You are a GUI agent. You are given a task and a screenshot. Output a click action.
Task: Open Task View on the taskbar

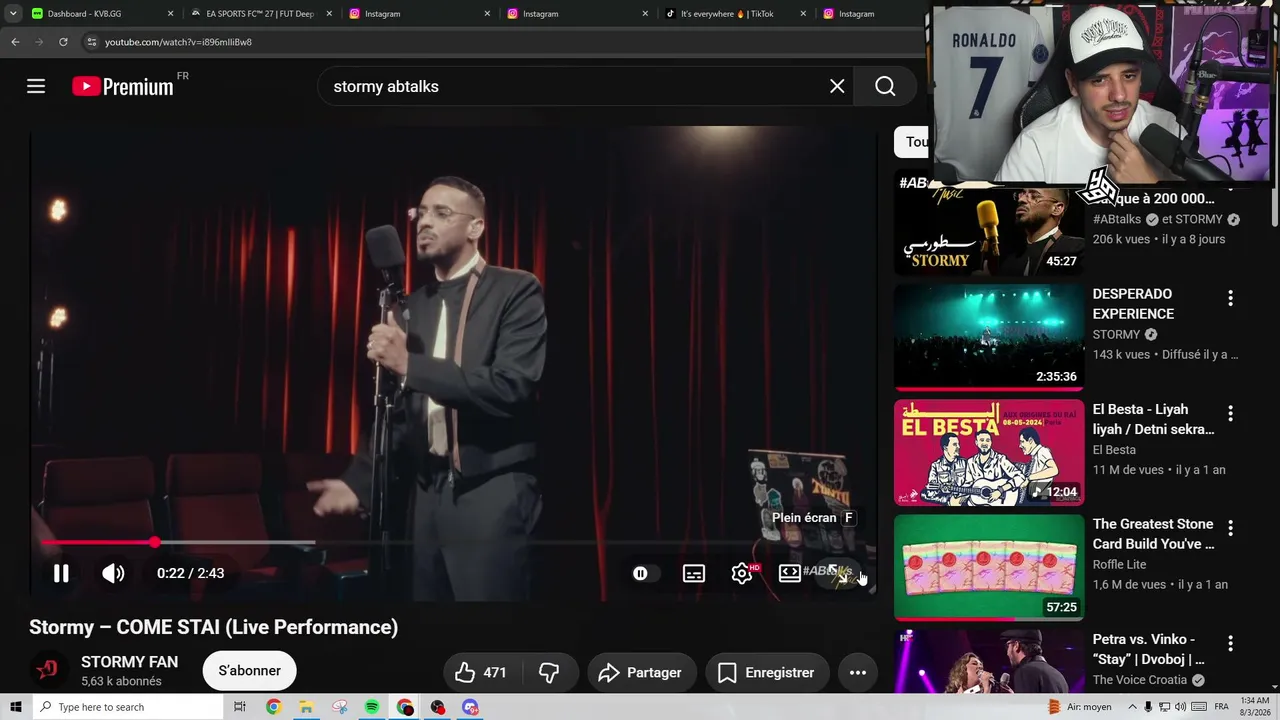(240, 707)
